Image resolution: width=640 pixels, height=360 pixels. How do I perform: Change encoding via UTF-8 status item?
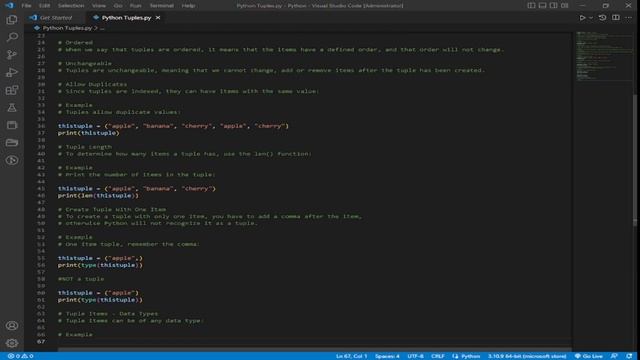[x=416, y=356]
